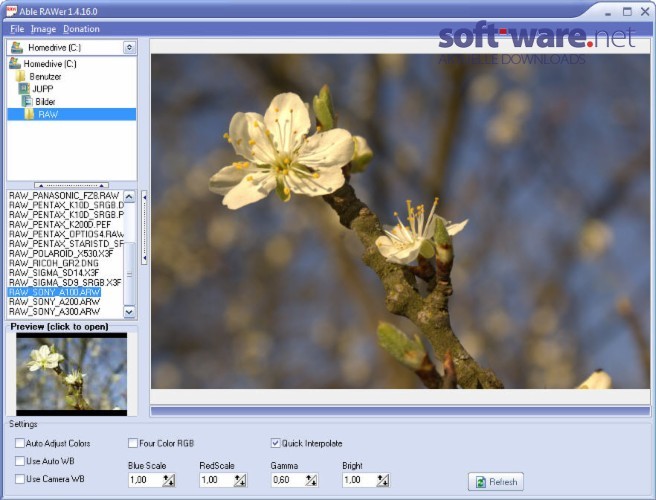Click file list scroll down arrow
This screenshot has width=656, height=500.
pos(129,312)
